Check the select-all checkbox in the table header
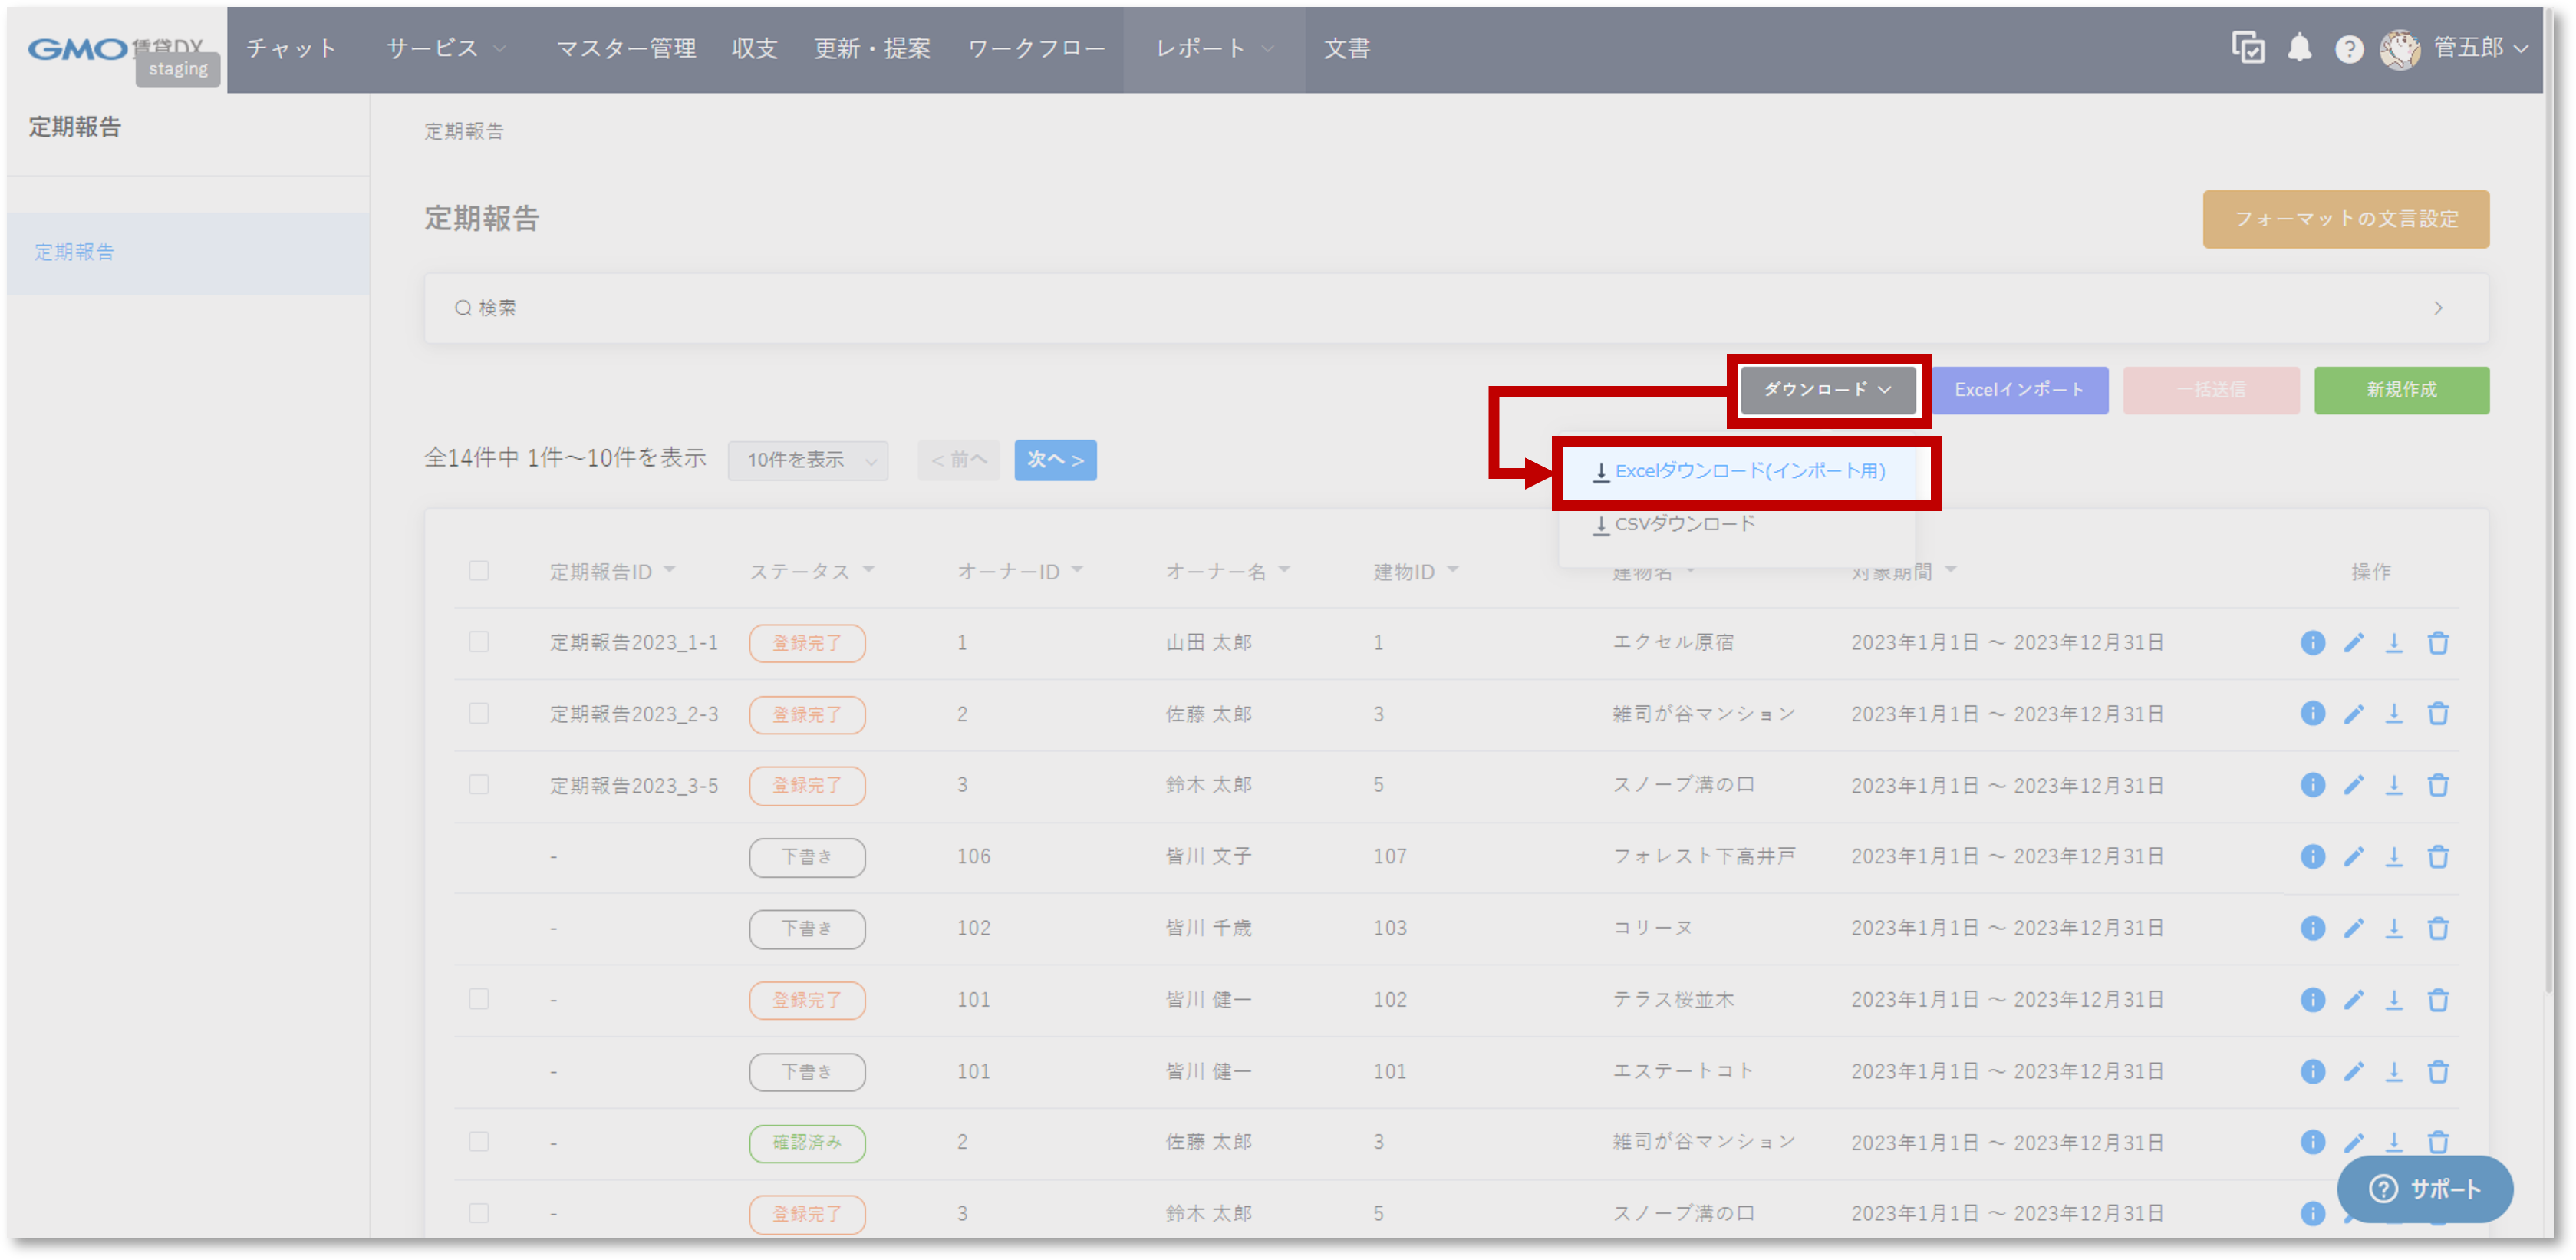 tap(479, 570)
